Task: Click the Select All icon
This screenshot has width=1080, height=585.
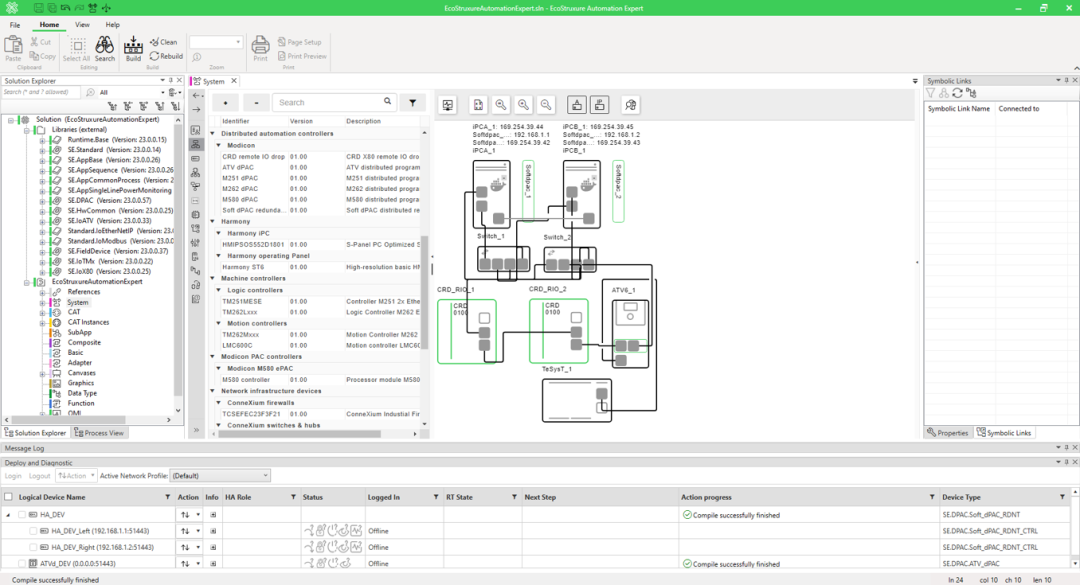Action: point(77,46)
